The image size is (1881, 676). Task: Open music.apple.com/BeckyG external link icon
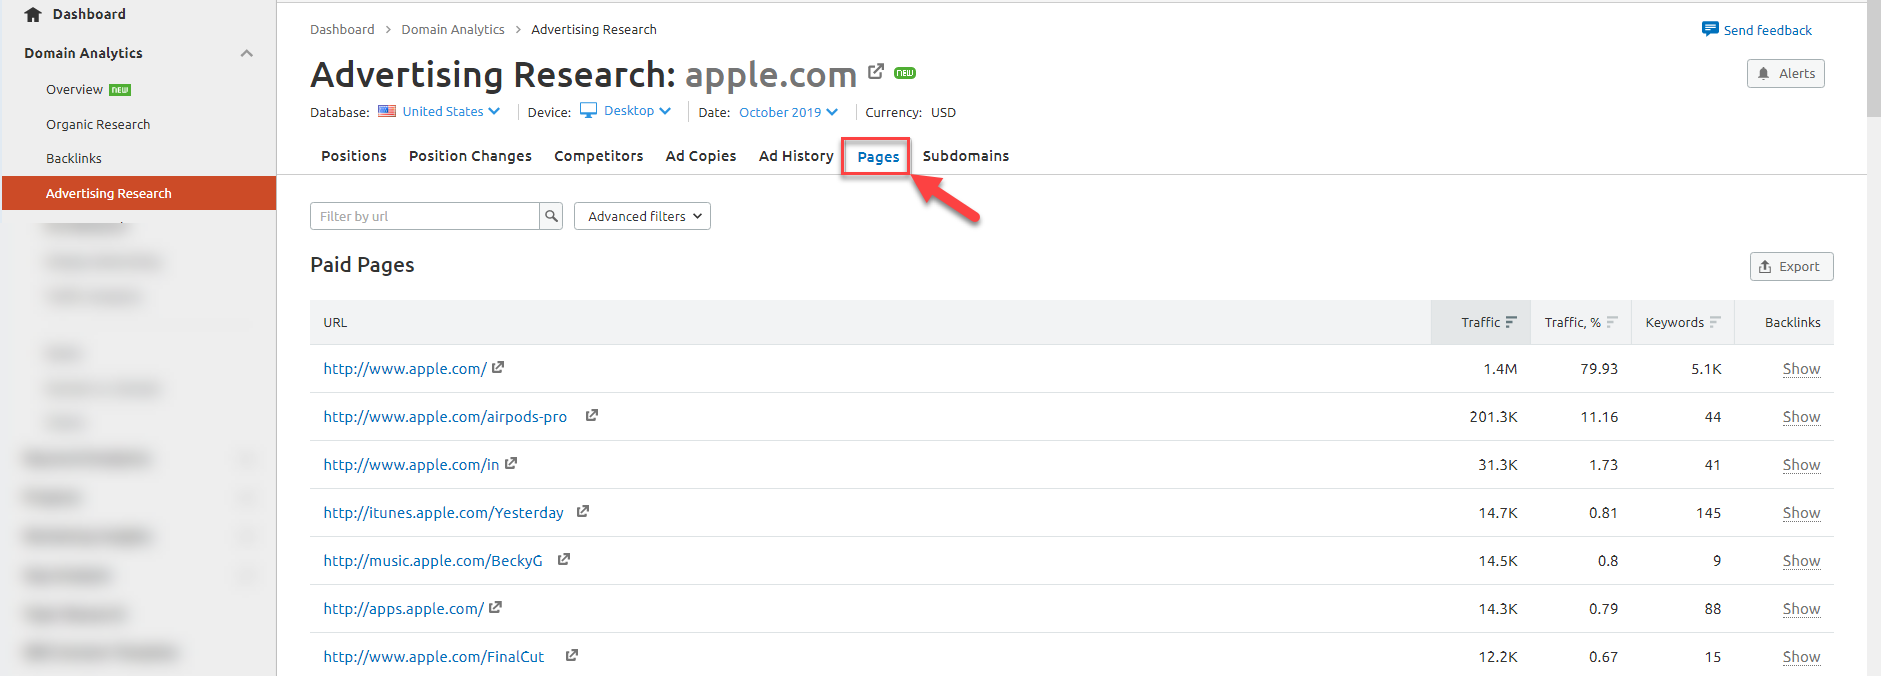(564, 559)
